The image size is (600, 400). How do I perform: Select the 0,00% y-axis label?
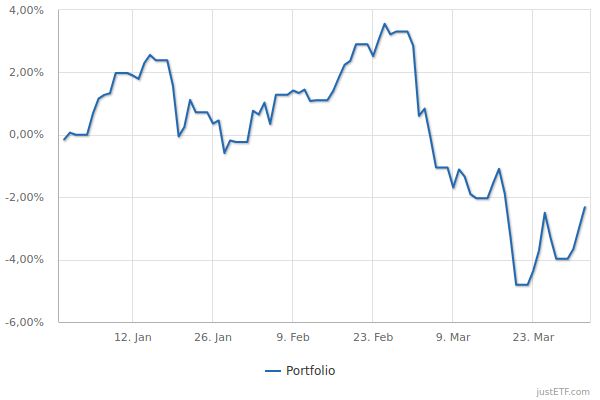pos(28,135)
